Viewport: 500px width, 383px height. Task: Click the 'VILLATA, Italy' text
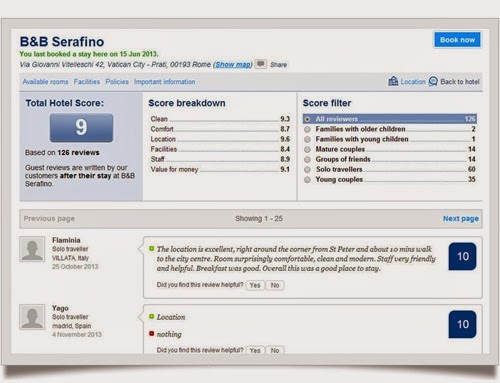click(x=70, y=258)
